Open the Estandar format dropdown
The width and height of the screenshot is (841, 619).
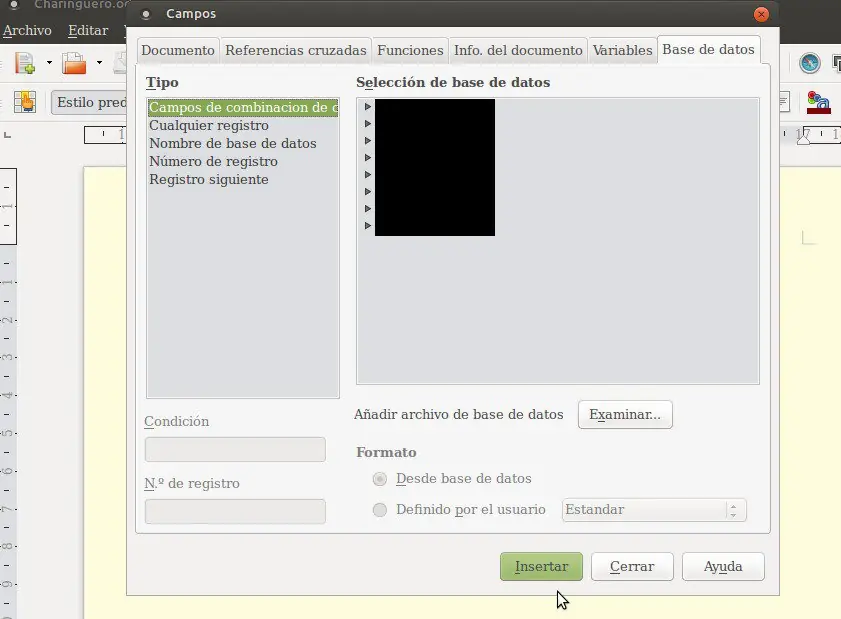pyautogui.click(x=654, y=510)
